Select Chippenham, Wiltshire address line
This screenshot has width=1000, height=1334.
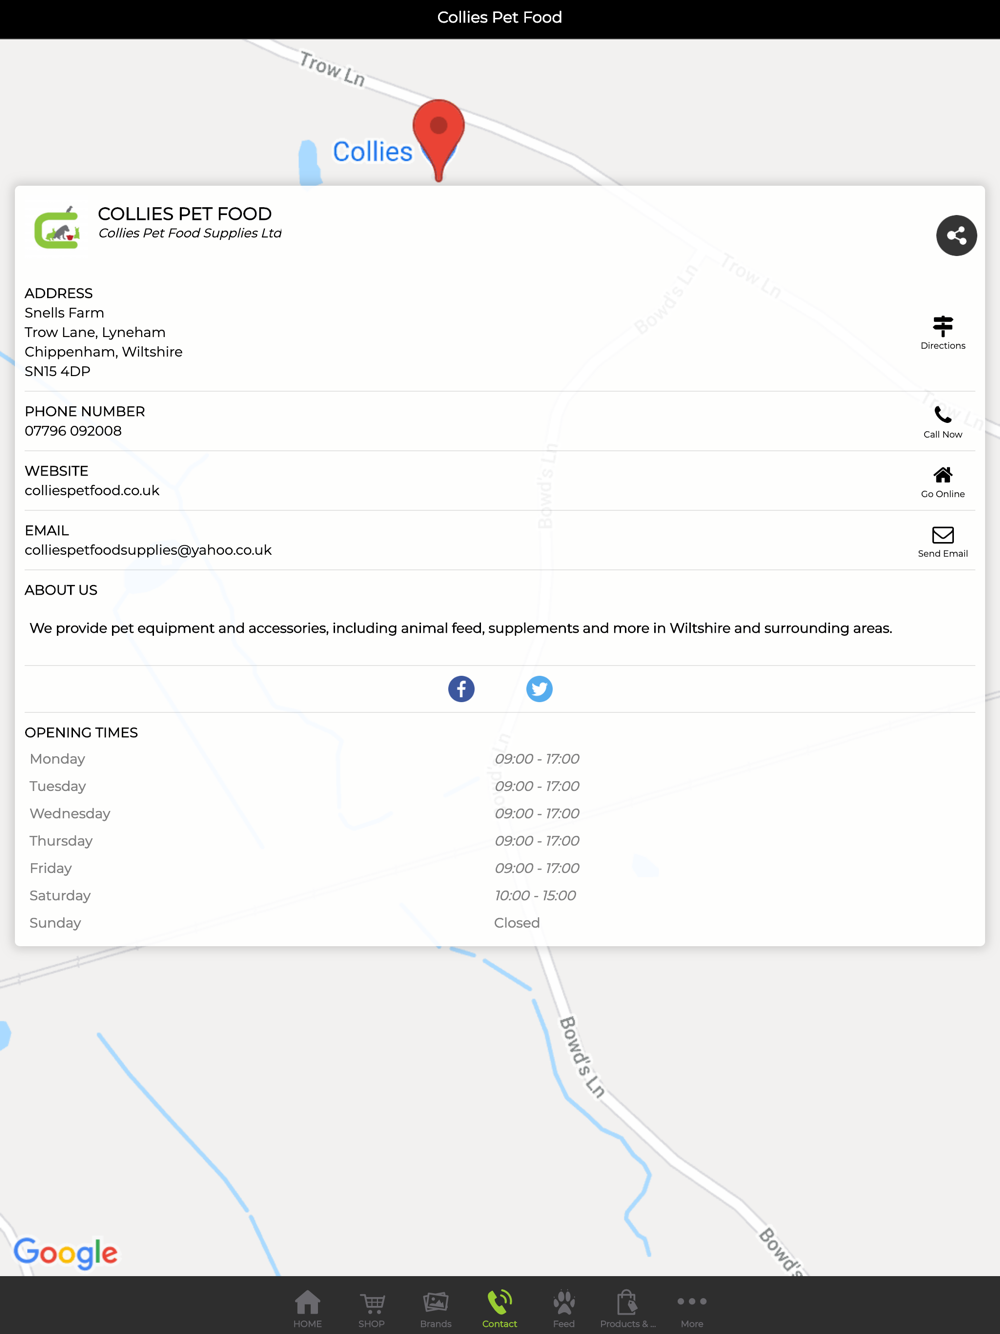pos(103,352)
